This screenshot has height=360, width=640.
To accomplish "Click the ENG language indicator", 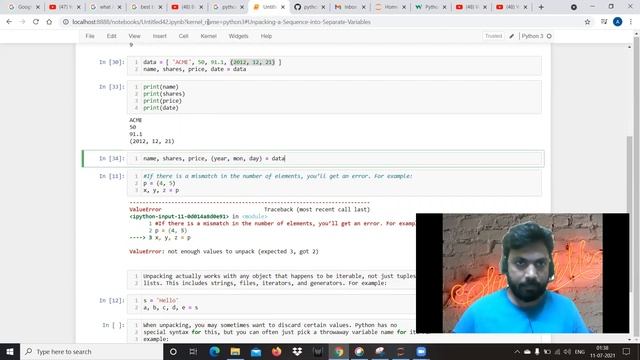I will (580, 351).
